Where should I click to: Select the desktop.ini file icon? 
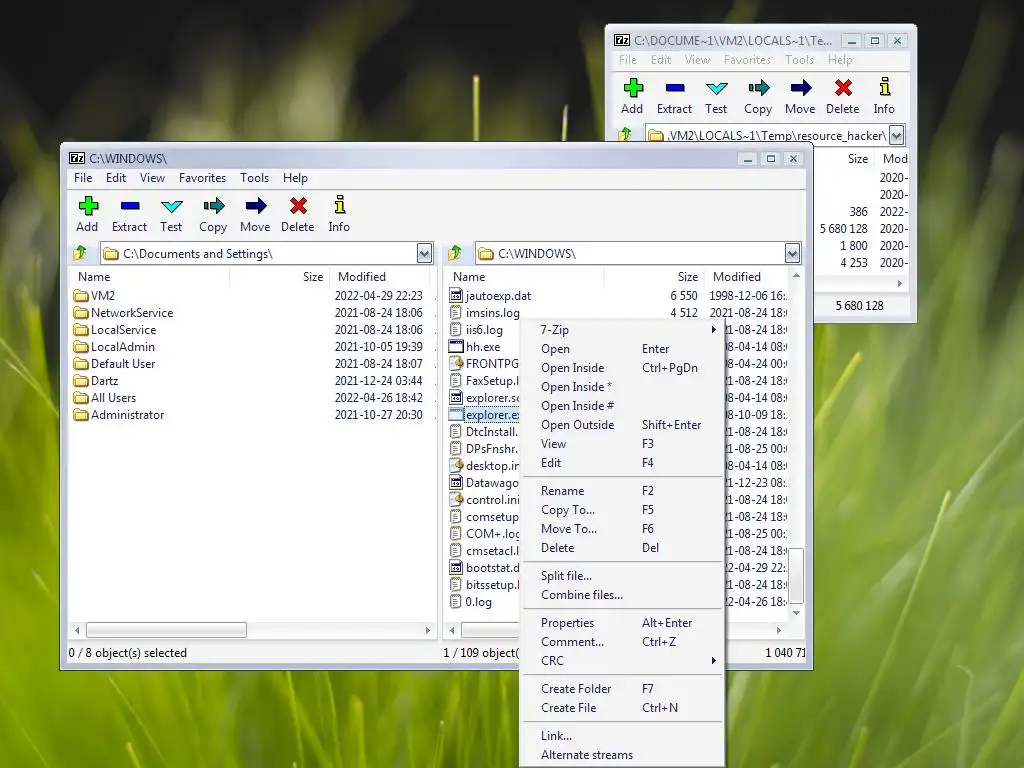pyautogui.click(x=456, y=466)
